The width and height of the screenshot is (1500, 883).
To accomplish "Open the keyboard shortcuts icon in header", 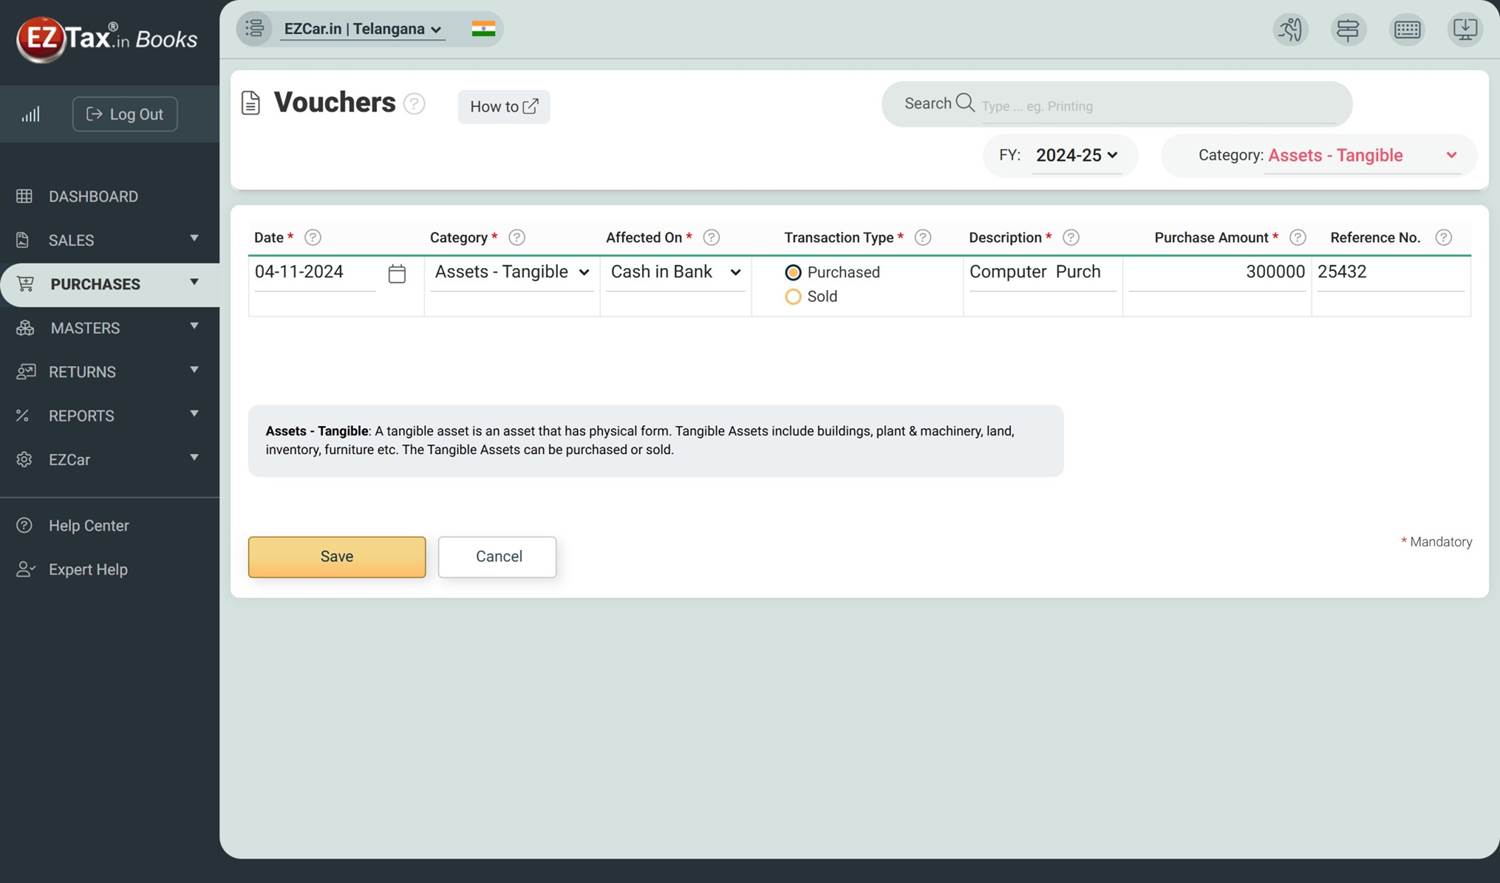I will coord(1407,30).
